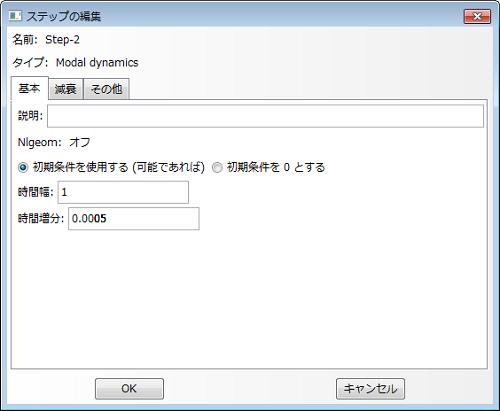Open the その他 tab

coord(106,89)
